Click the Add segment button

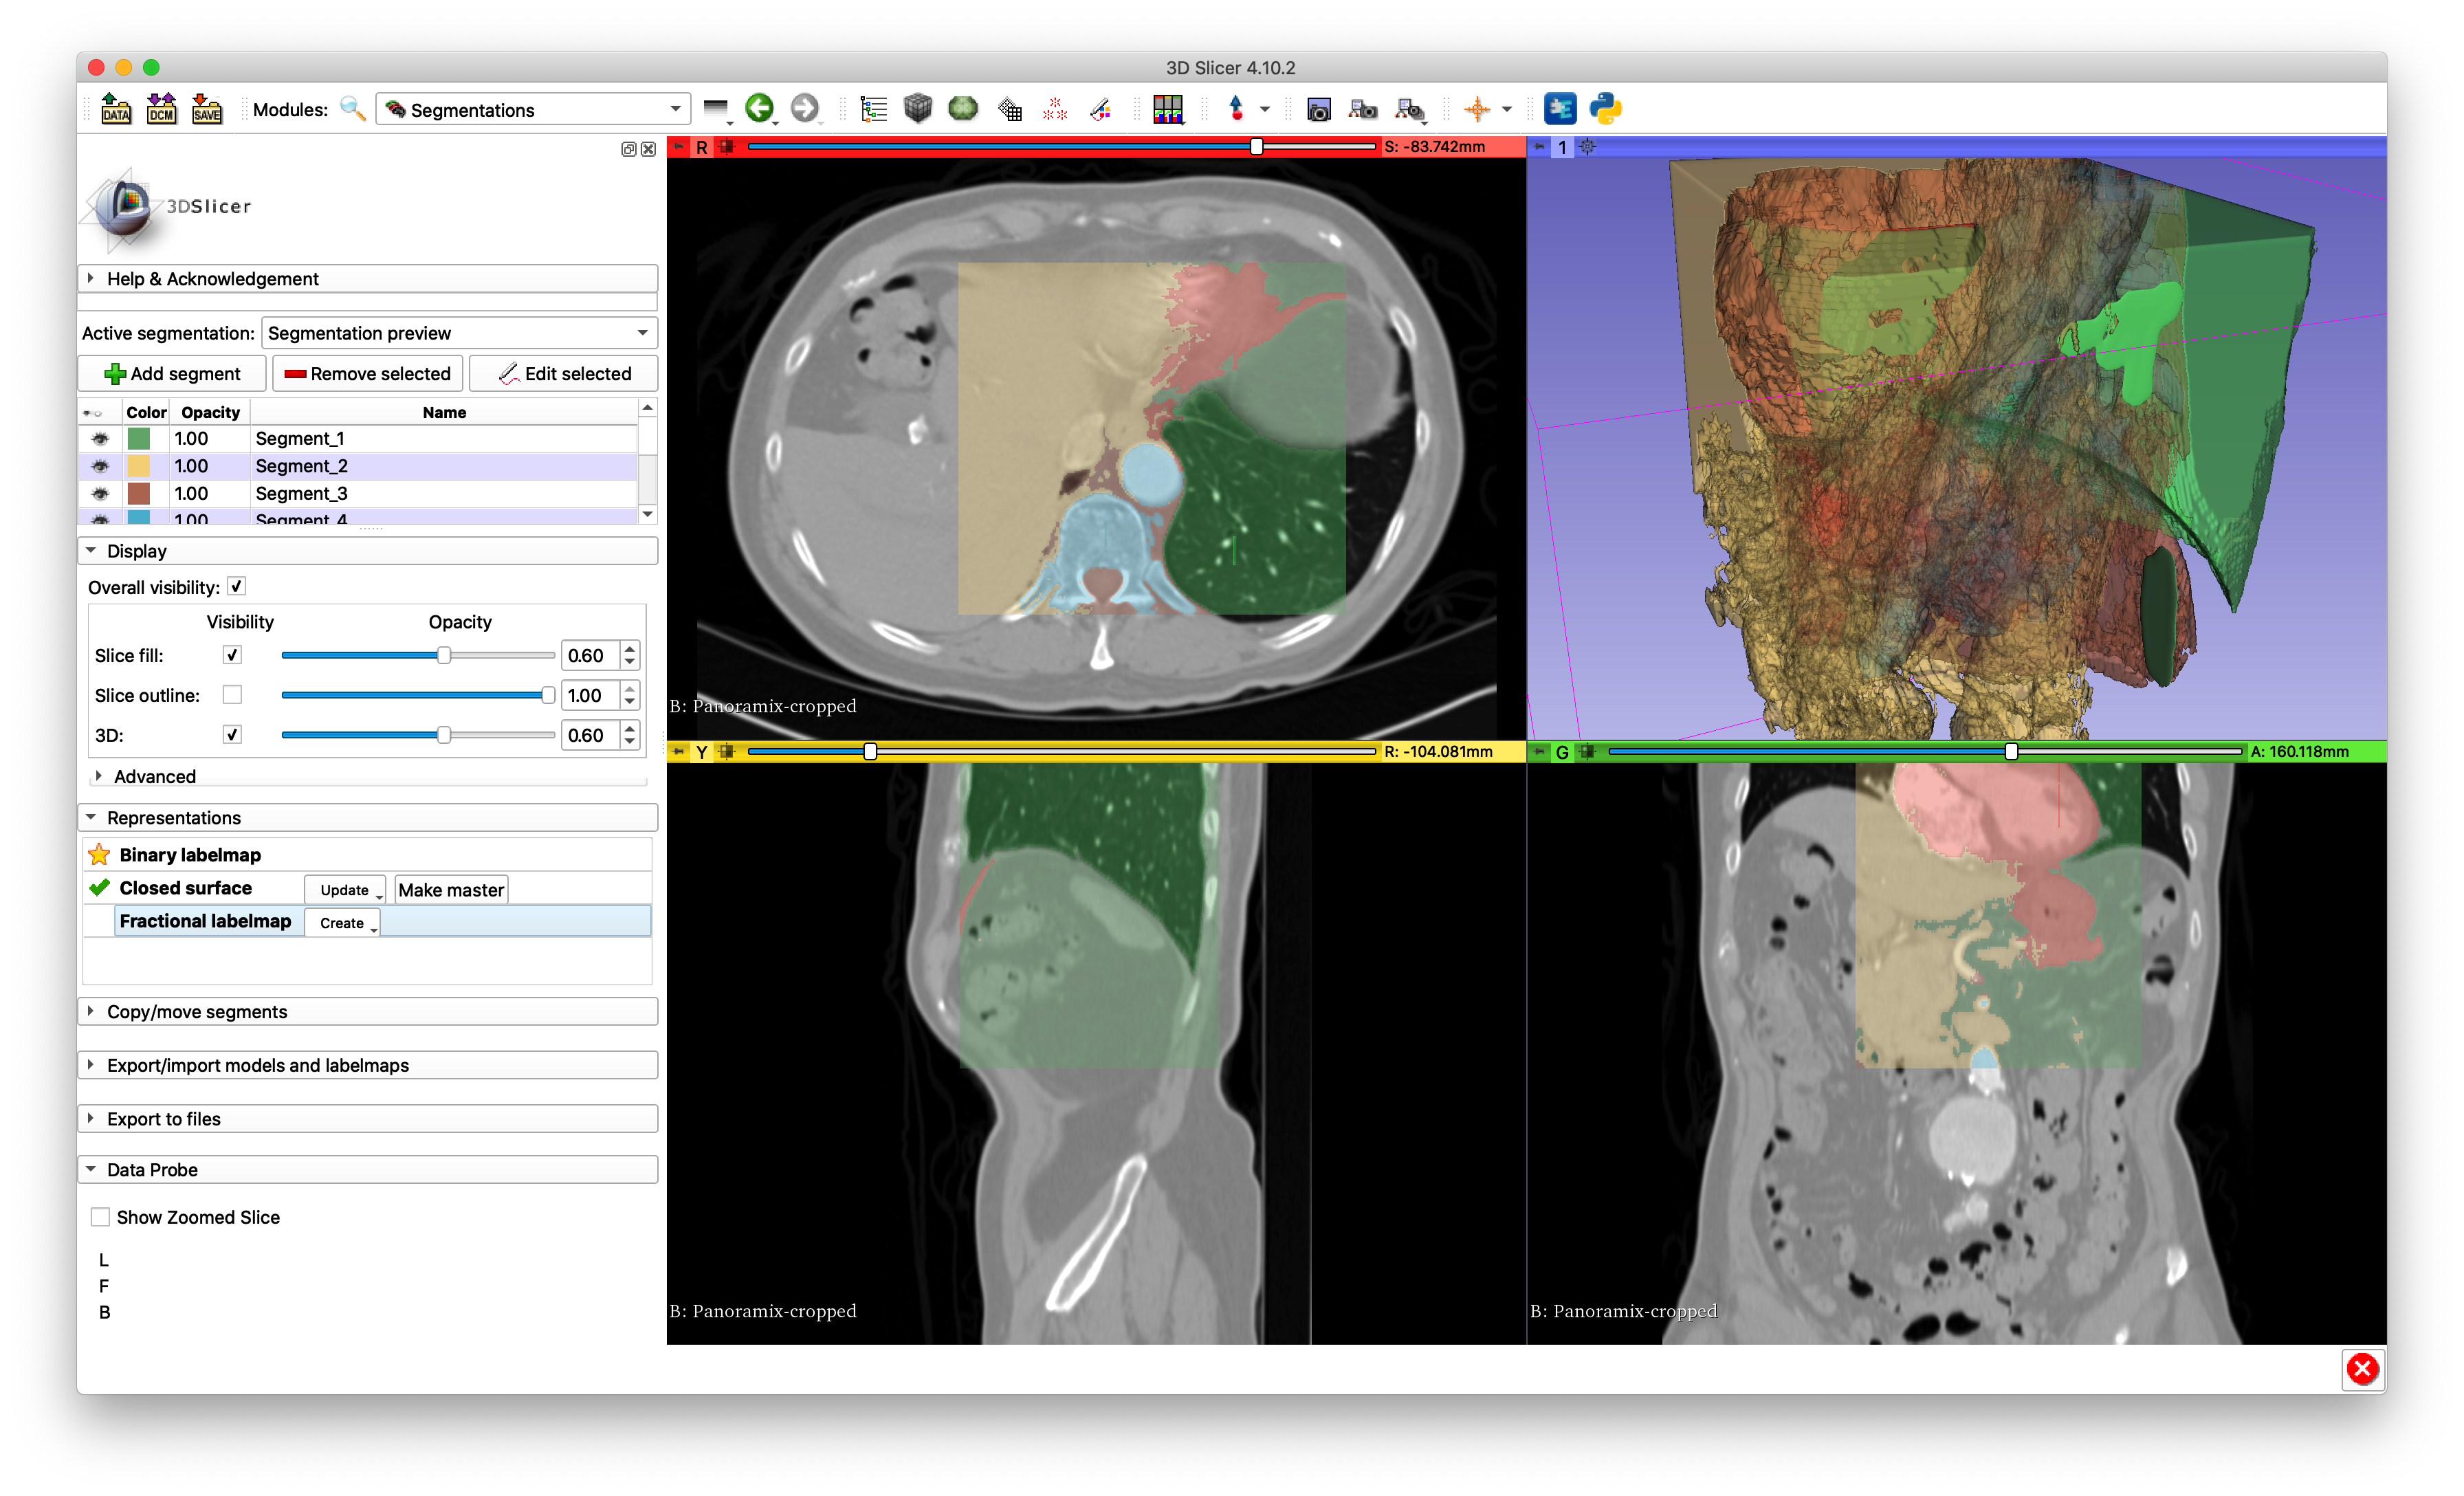[x=172, y=373]
